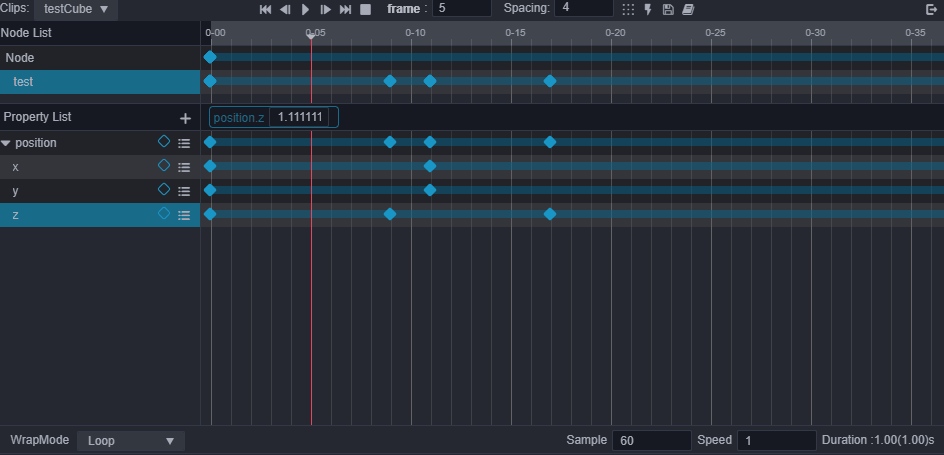
Task: Open the testCube clips dropdown
Action: 76,9
